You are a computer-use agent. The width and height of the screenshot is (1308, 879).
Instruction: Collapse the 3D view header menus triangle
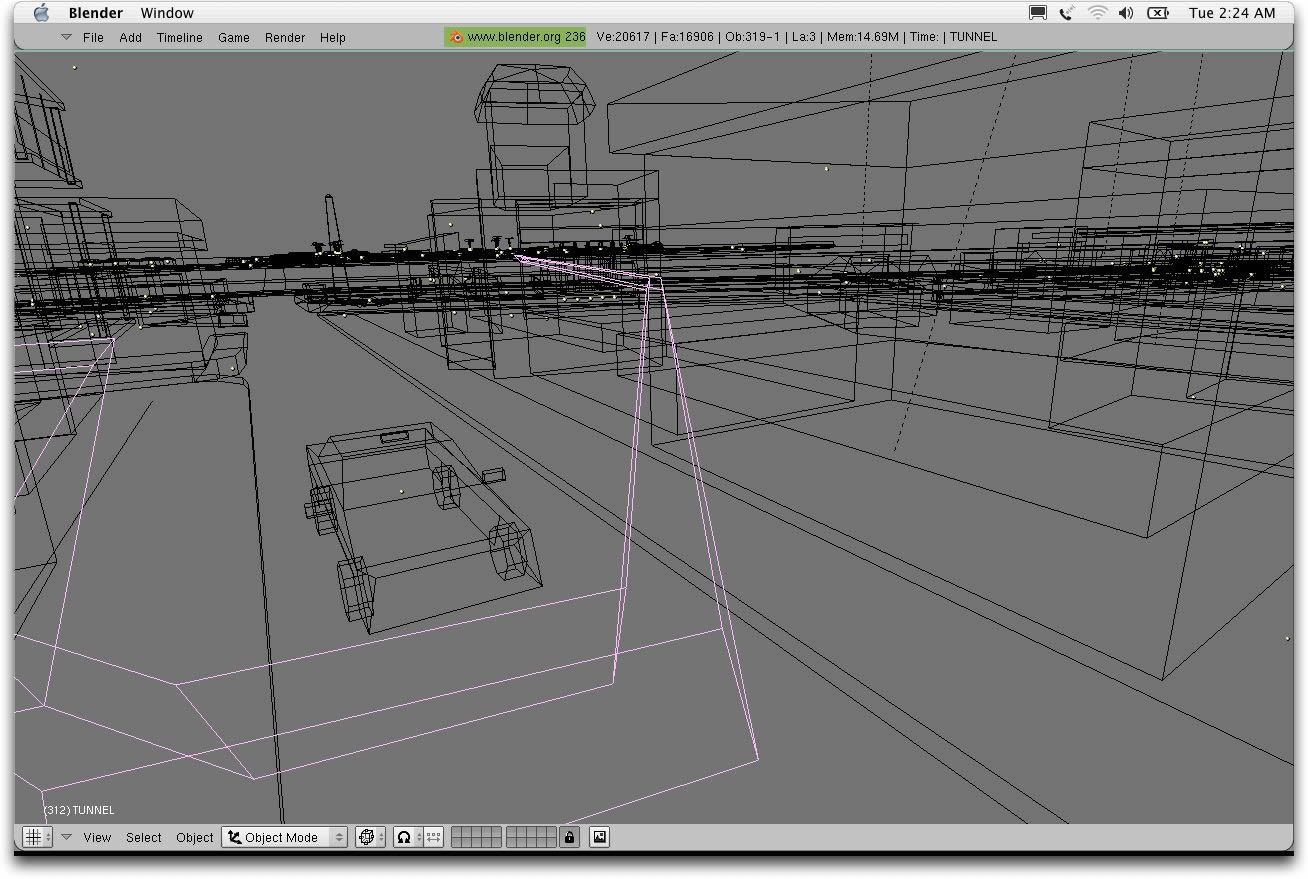click(x=66, y=837)
